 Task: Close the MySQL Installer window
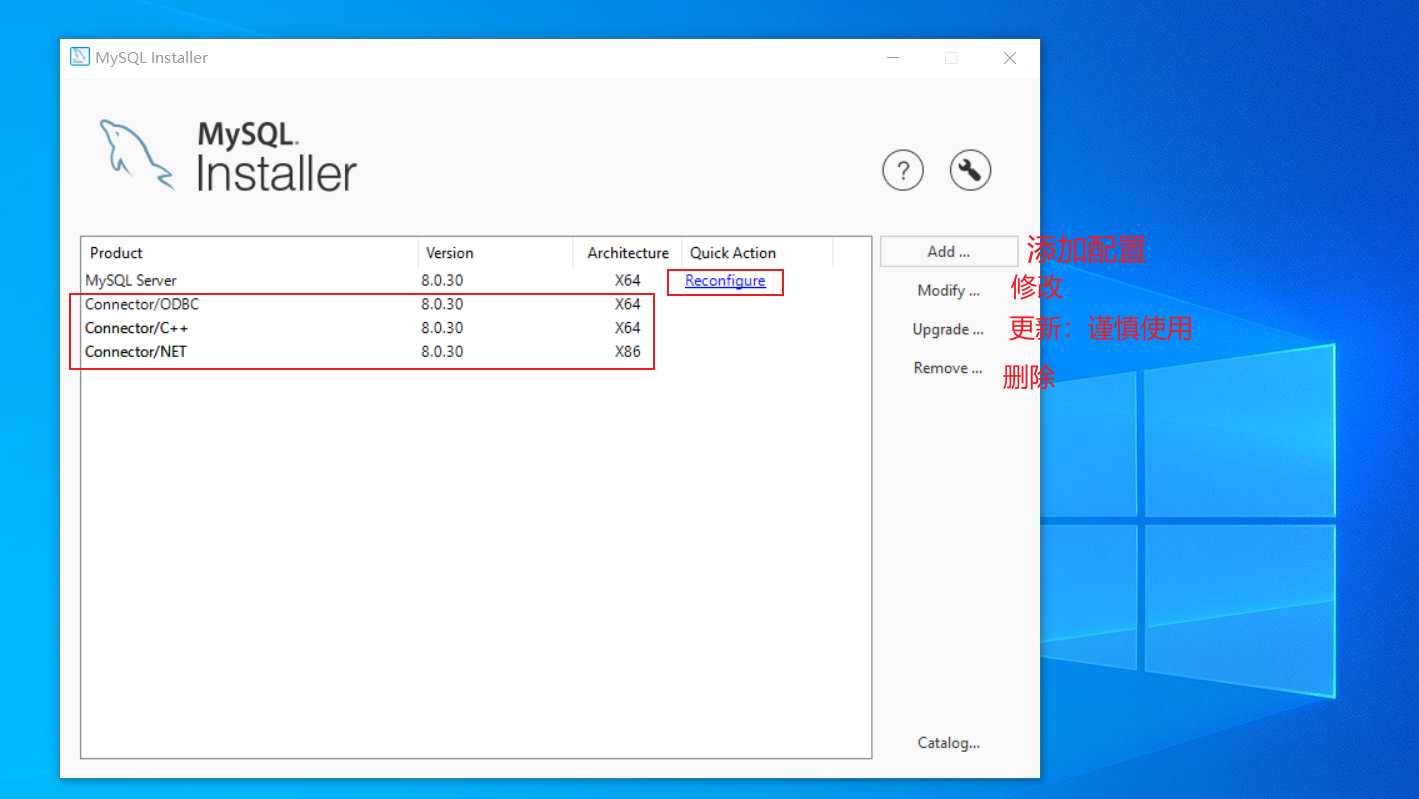pyautogui.click(x=1010, y=58)
